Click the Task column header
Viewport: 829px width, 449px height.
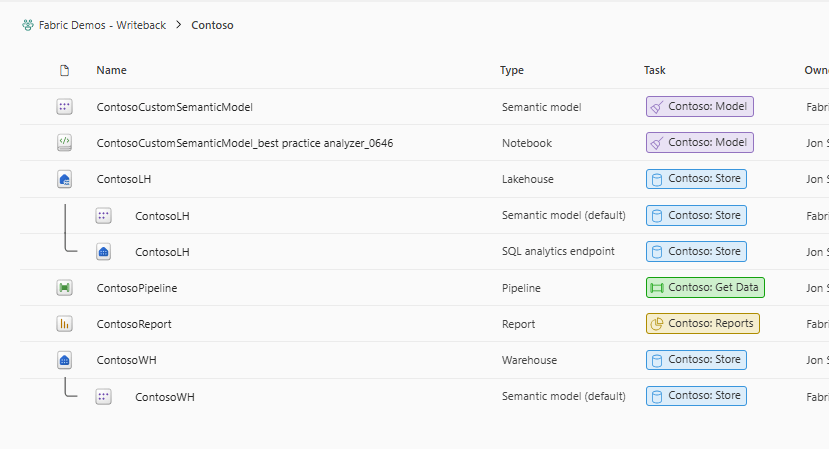click(655, 70)
